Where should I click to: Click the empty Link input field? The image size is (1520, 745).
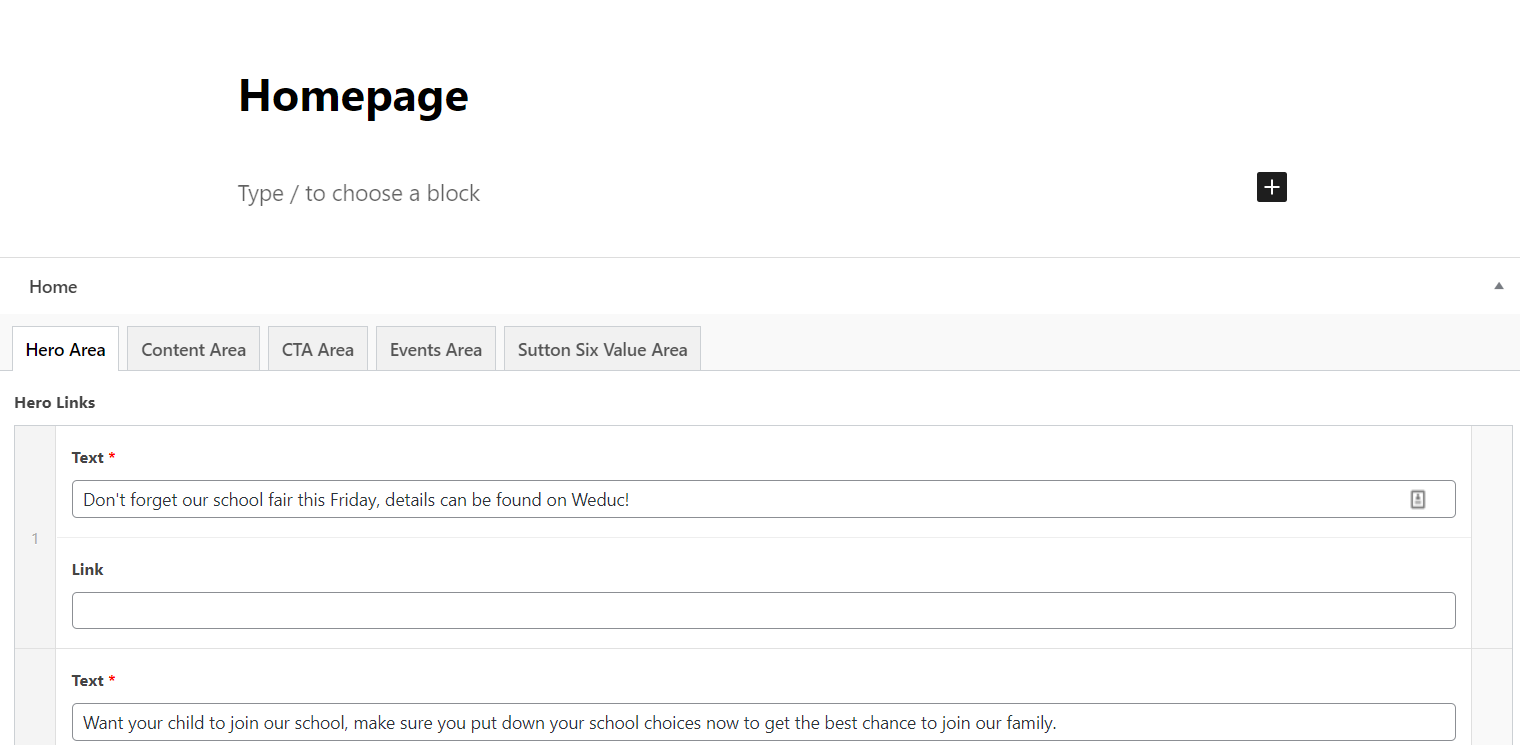pos(763,610)
